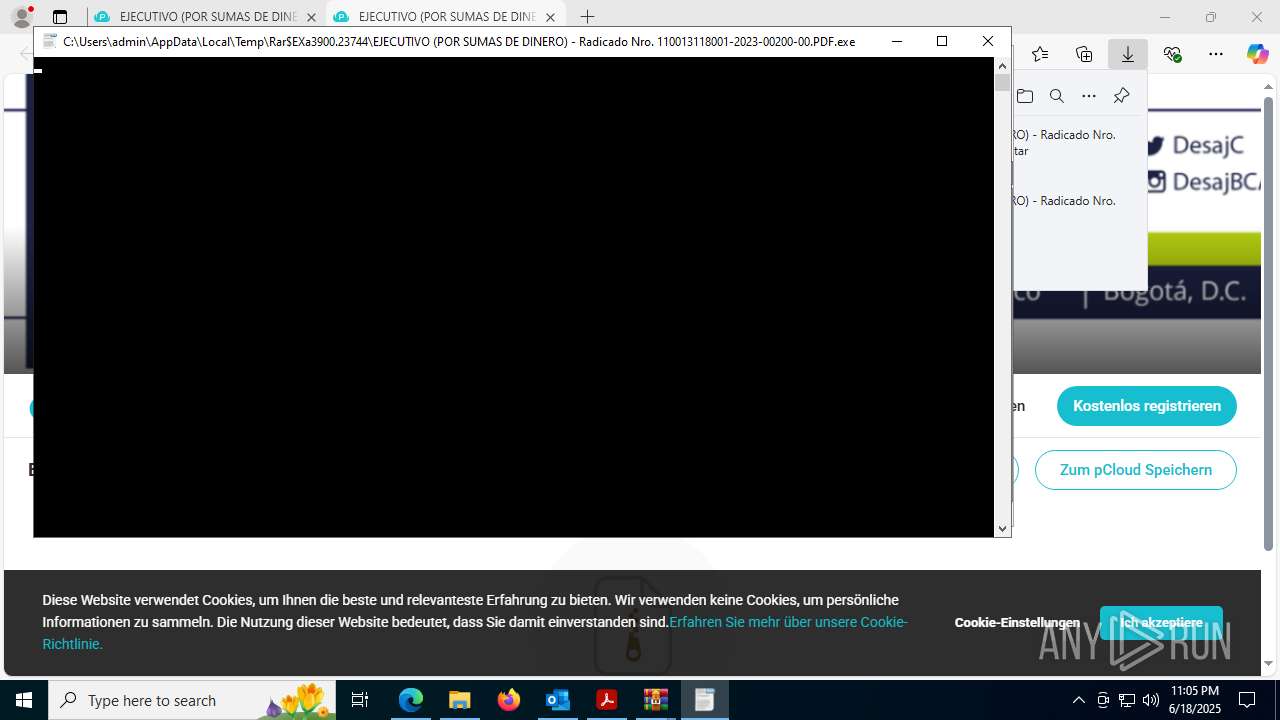Open File Explorer from taskbar
This screenshot has height=720, width=1280.
[459, 700]
